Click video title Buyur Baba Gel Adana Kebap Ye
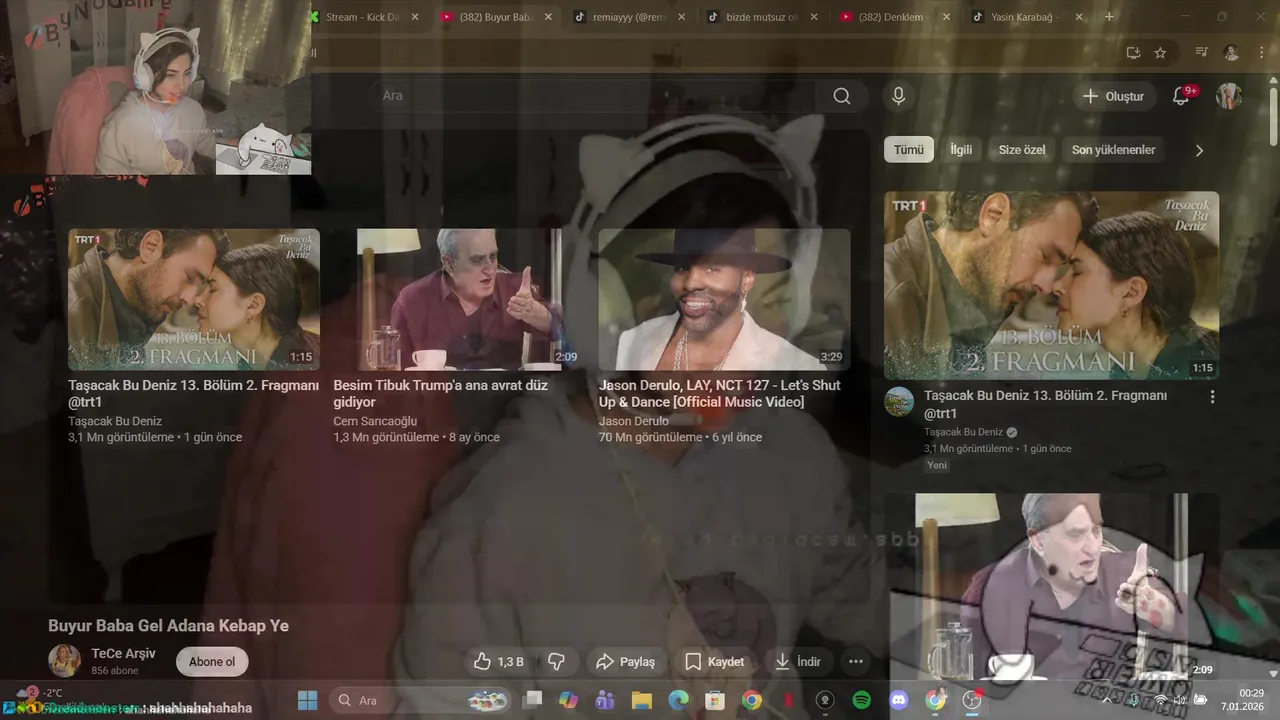1280x720 pixels. pos(169,626)
